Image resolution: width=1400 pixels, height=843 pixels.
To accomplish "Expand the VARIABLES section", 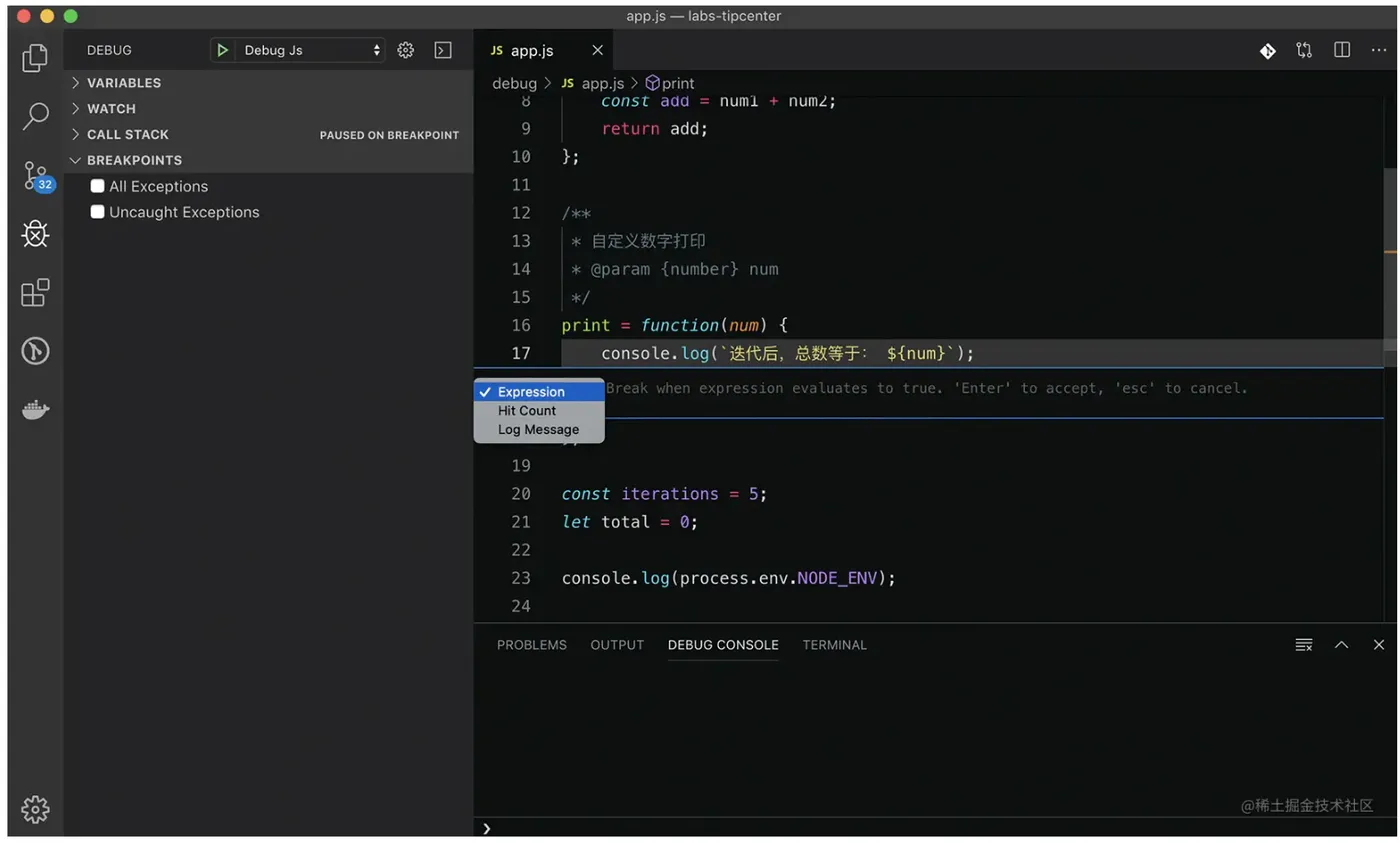I will pyautogui.click(x=269, y=83).
